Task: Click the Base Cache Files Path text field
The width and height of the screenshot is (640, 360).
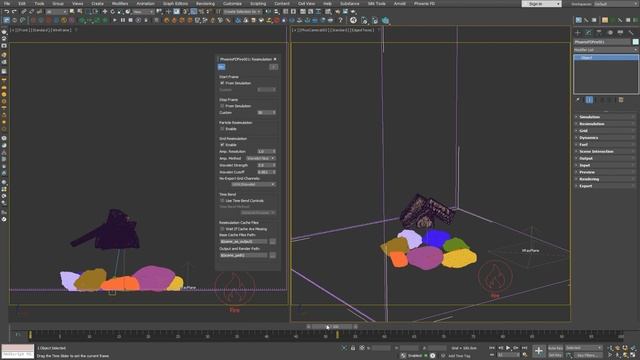Action: point(244,242)
